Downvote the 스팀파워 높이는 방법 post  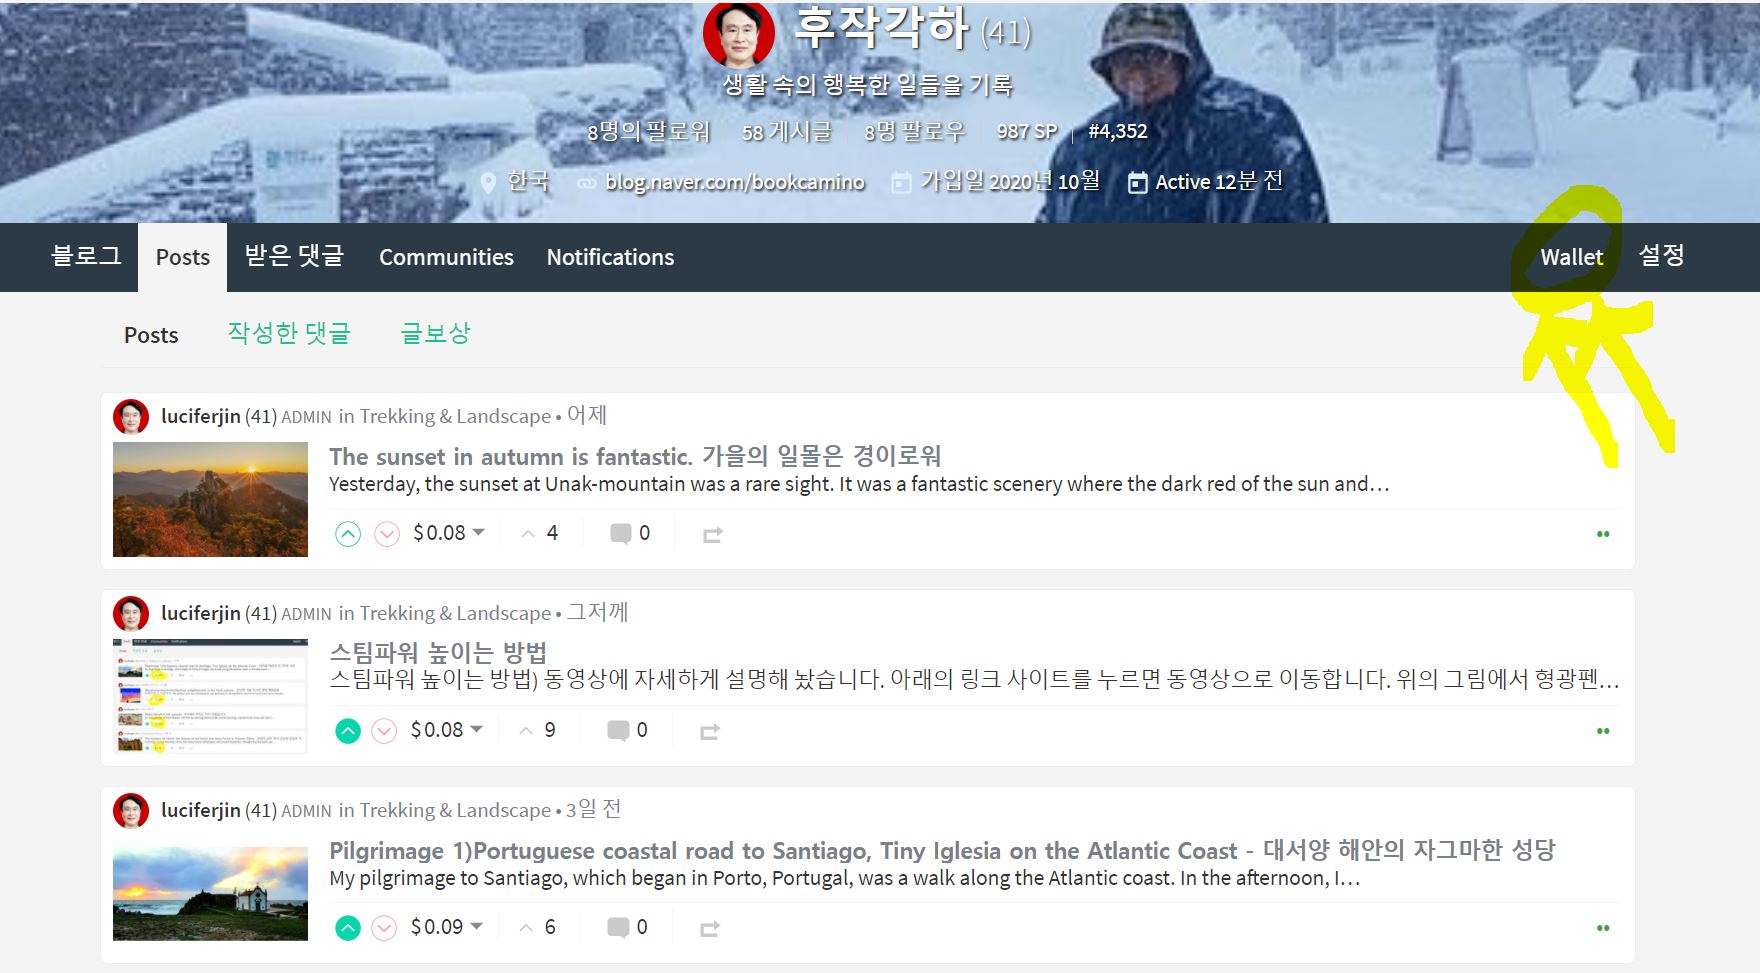[384, 731]
